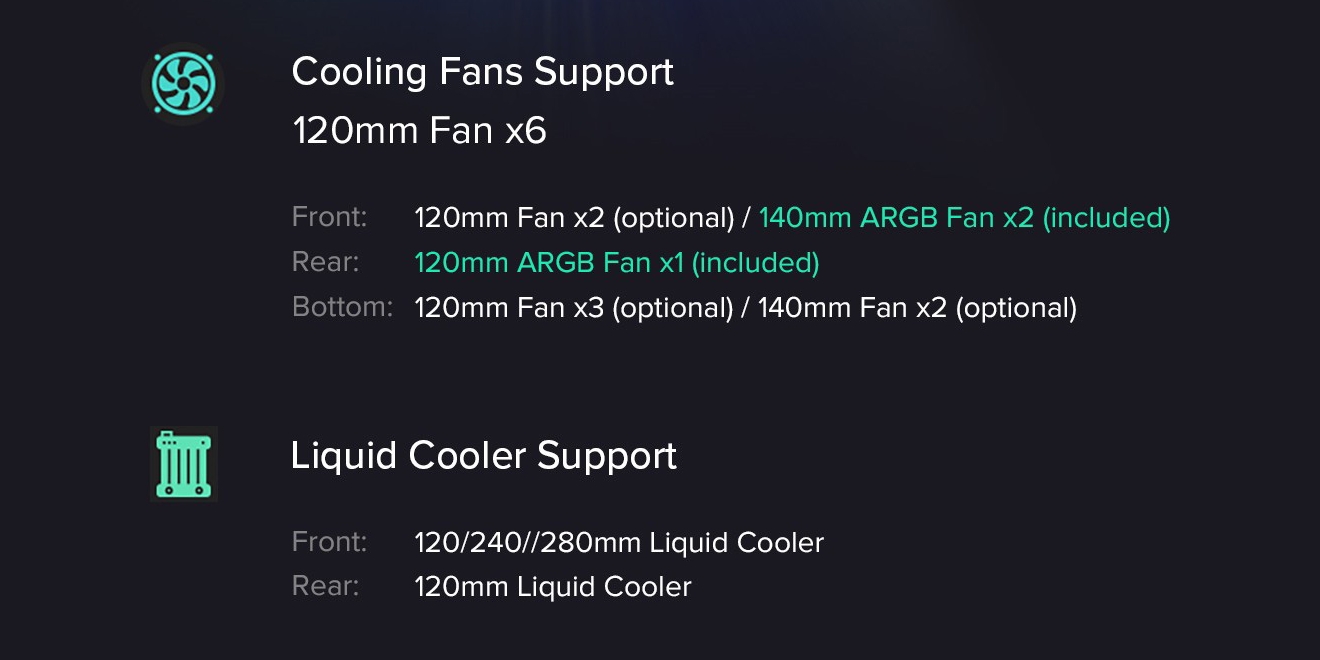The height and width of the screenshot is (660, 1320).
Task: Select the 140mm Fan x2 (optional) text
Action: (x=917, y=308)
